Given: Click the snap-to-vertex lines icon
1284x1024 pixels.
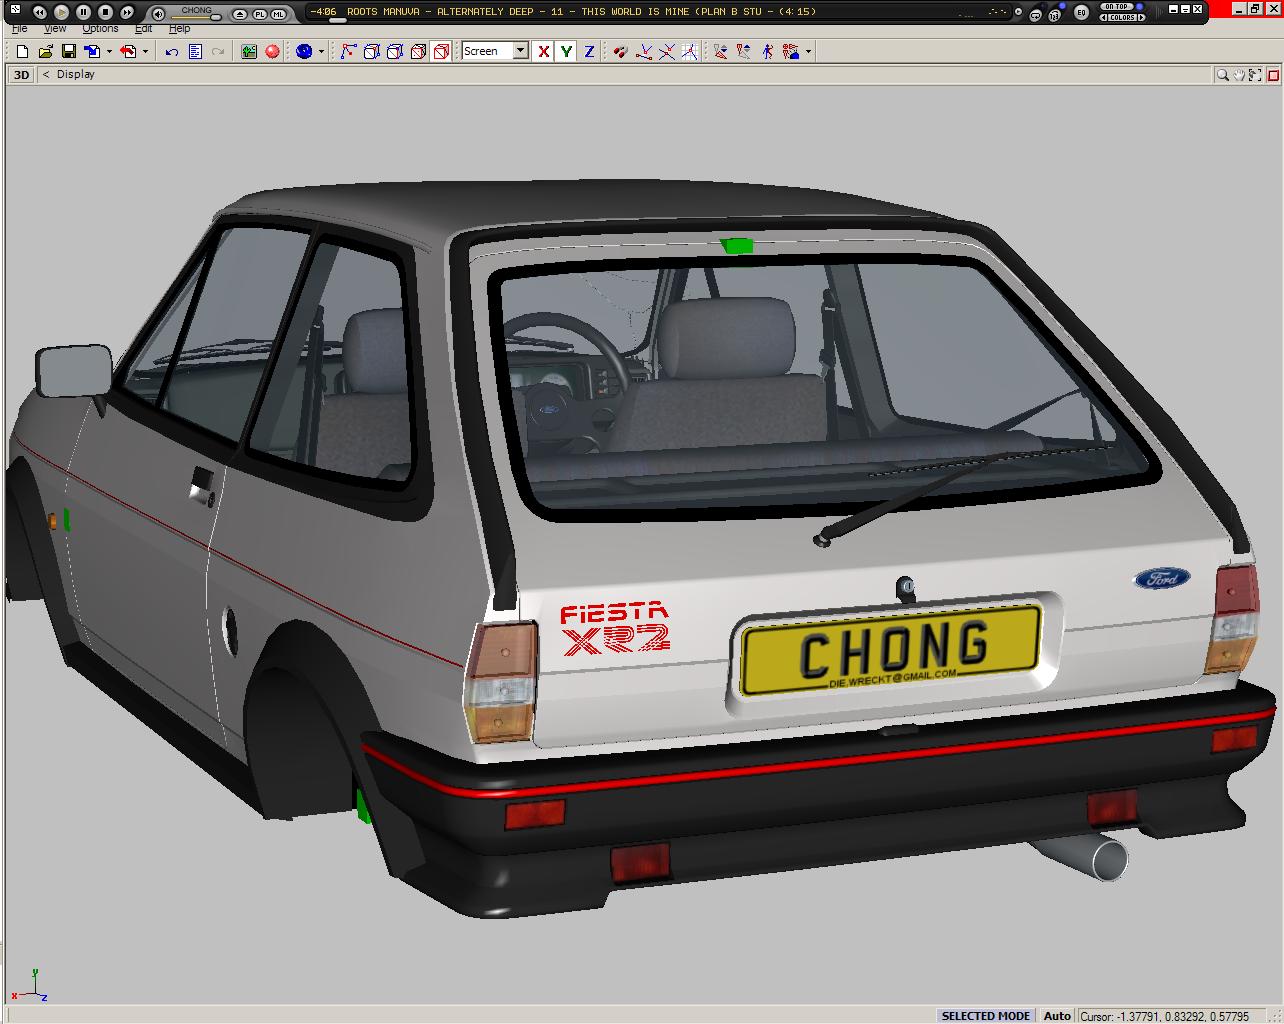Looking at the screenshot, I should coord(644,51).
